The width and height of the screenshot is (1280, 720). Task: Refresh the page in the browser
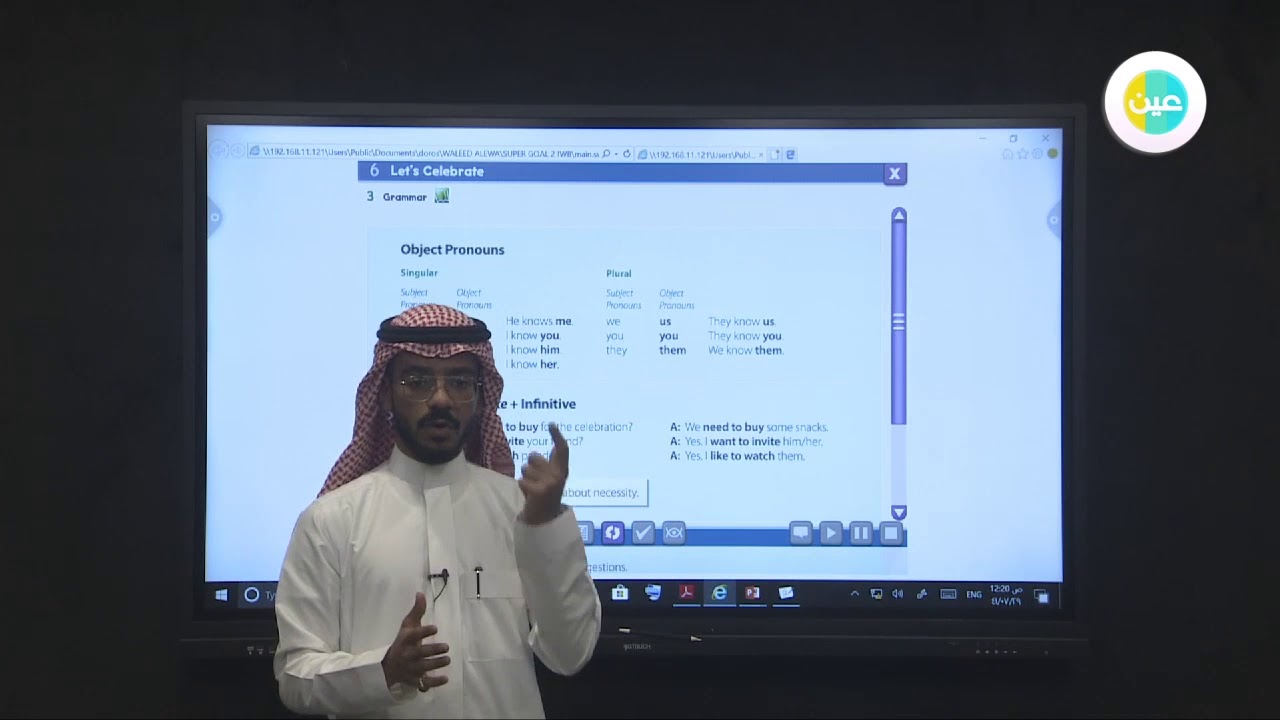click(627, 154)
